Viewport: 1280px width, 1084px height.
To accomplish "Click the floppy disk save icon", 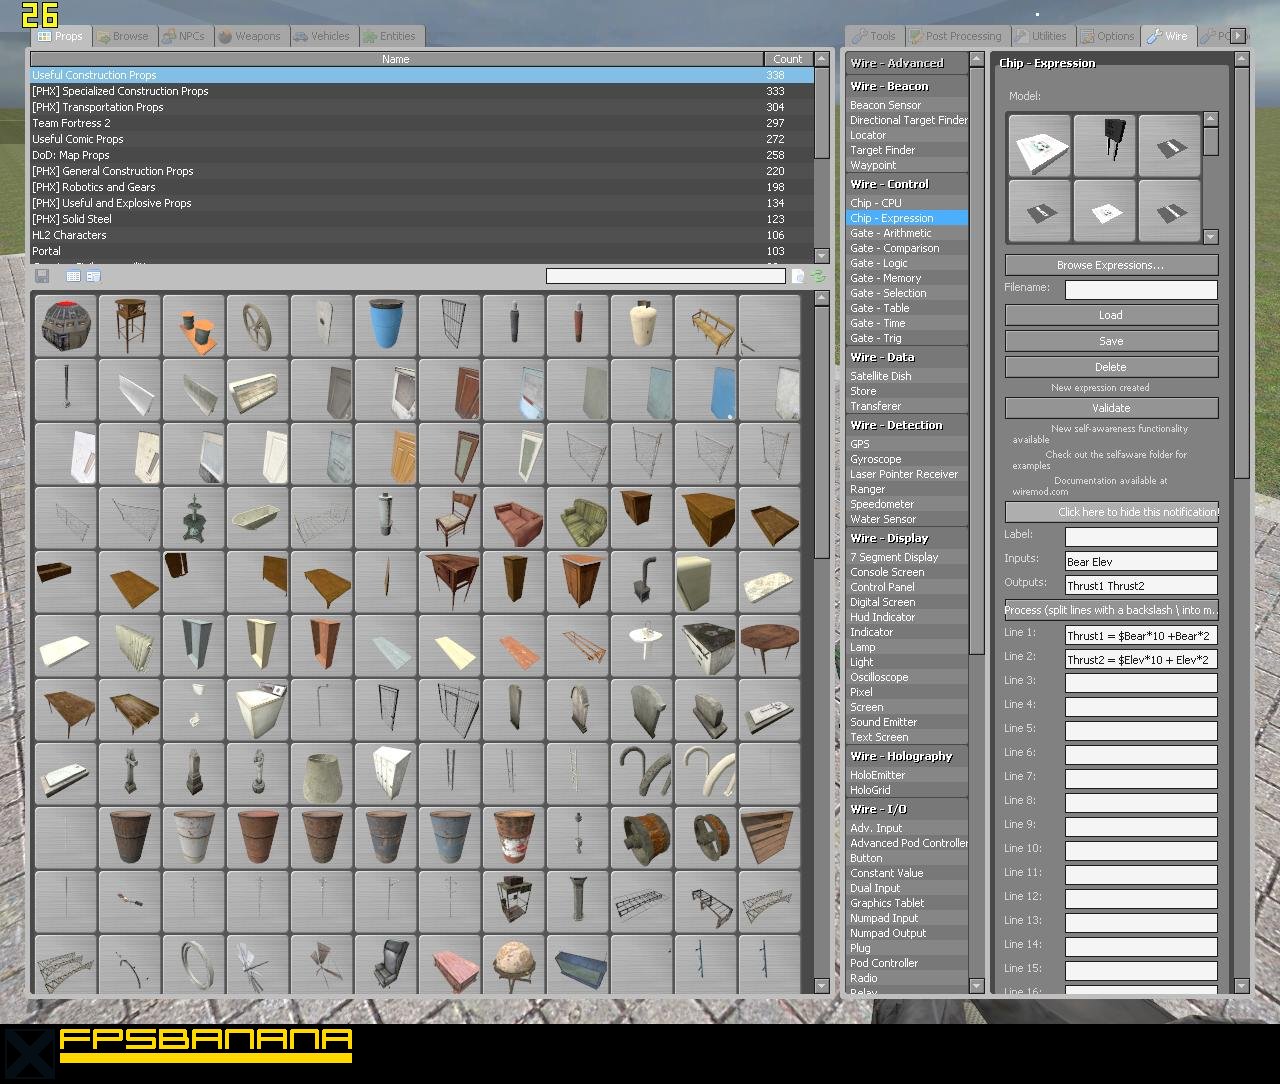I will [x=42, y=276].
